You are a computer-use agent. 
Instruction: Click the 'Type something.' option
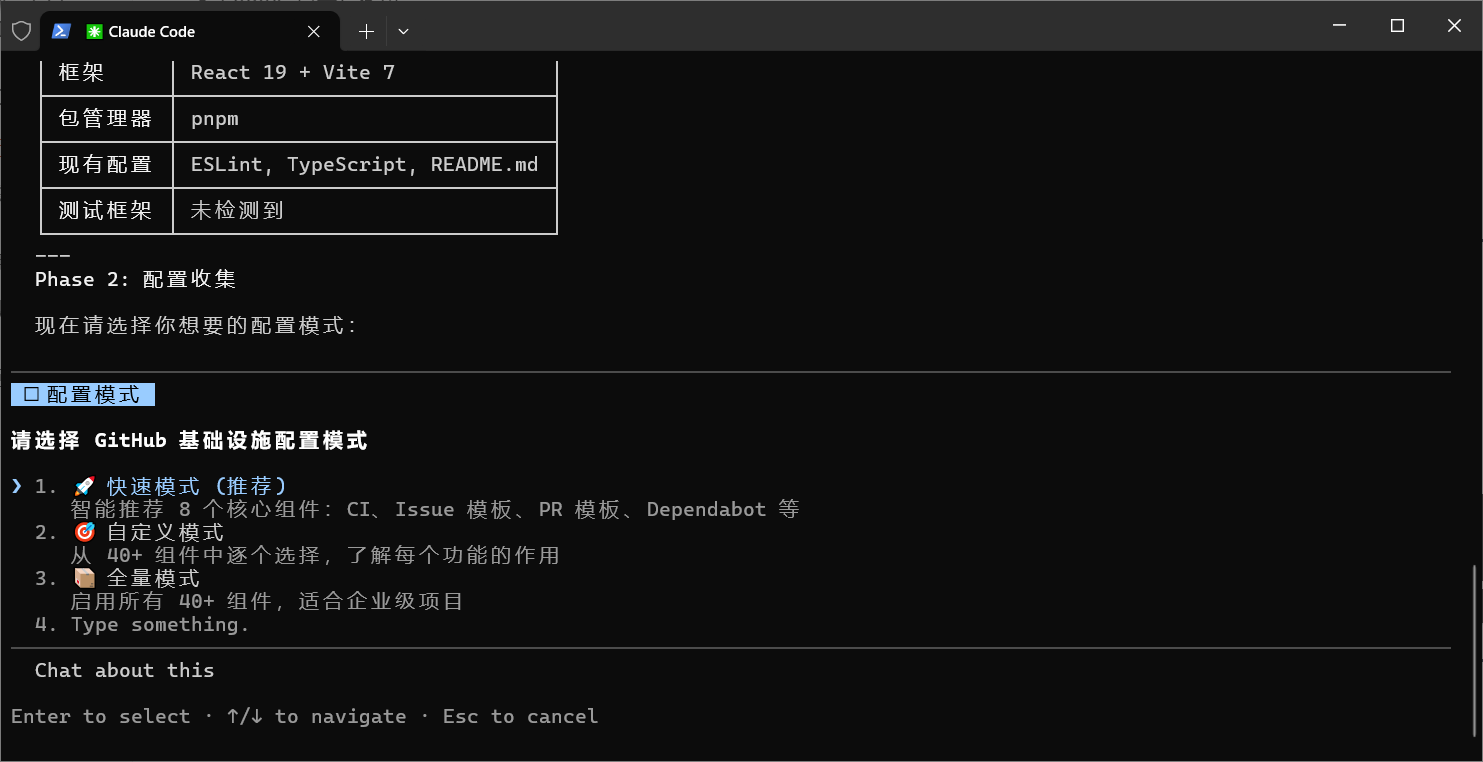(160, 623)
